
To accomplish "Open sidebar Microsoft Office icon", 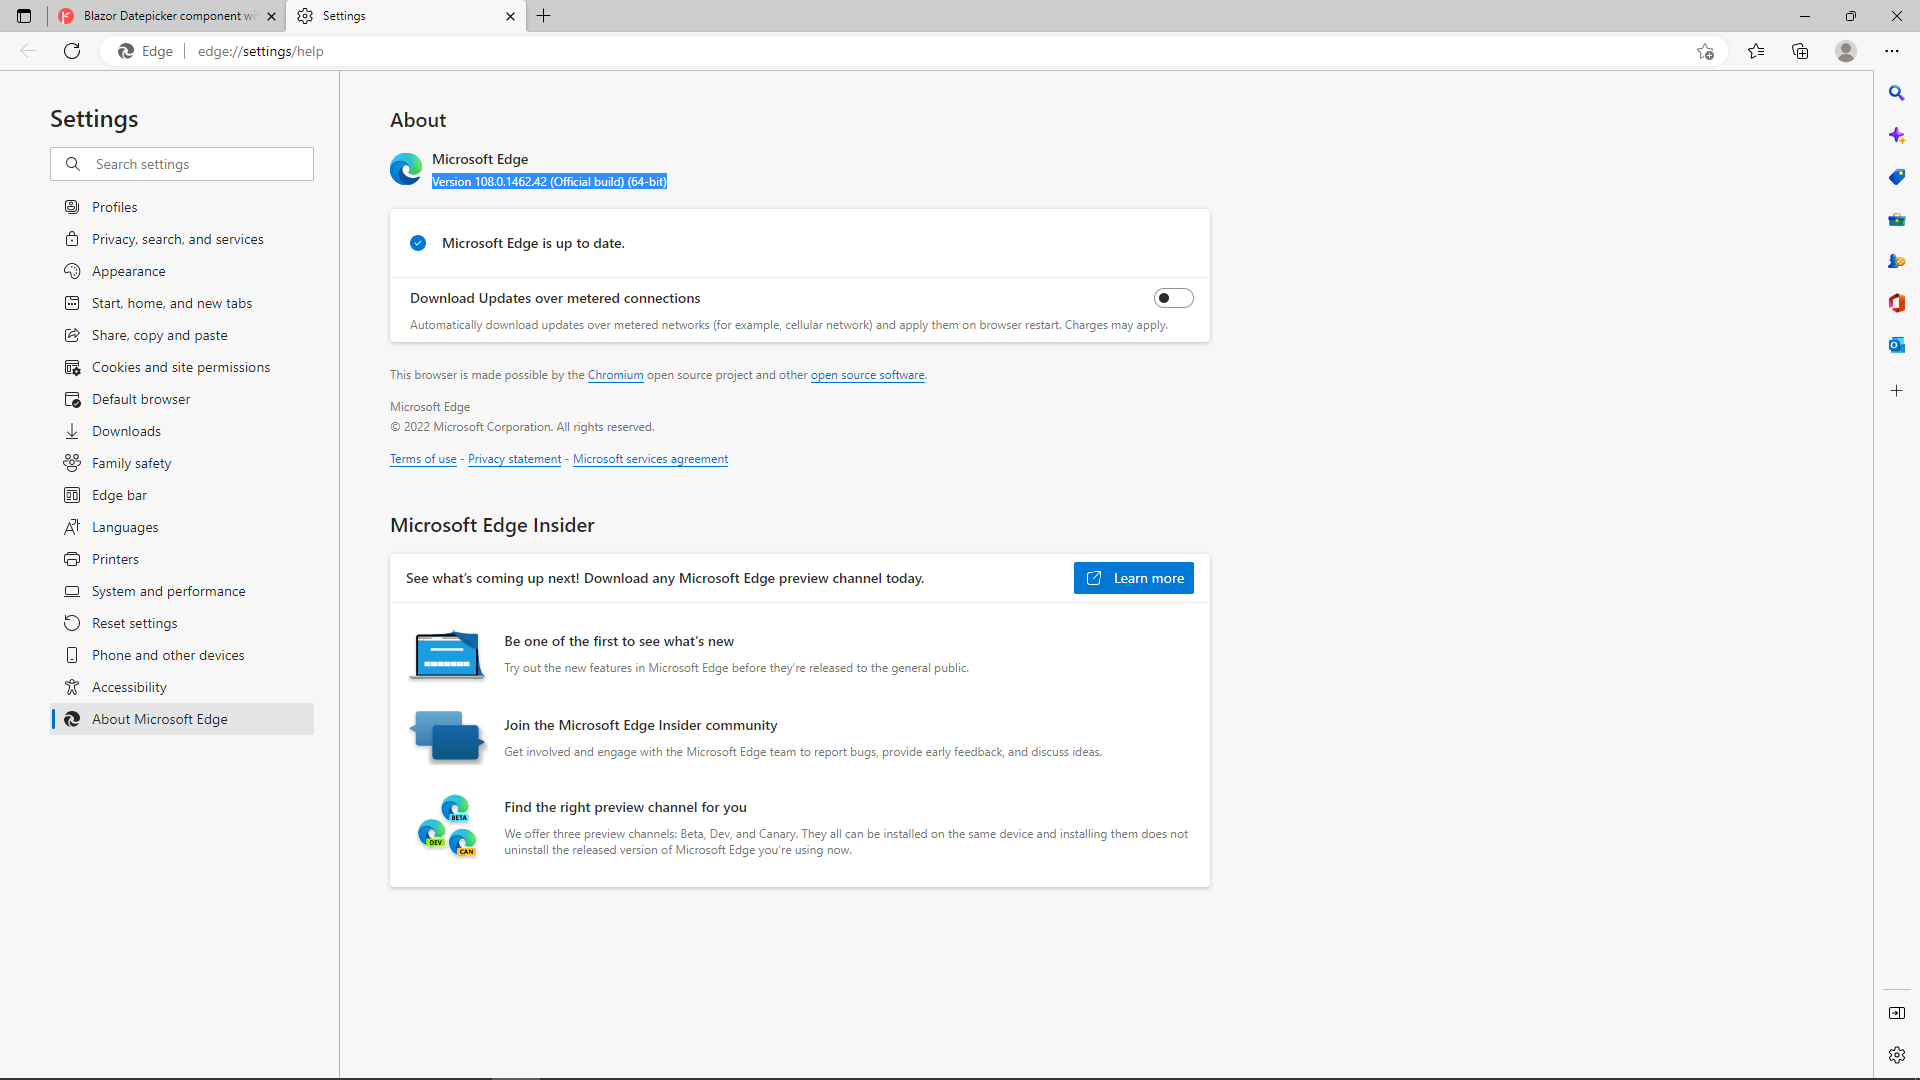I will click(1896, 303).
